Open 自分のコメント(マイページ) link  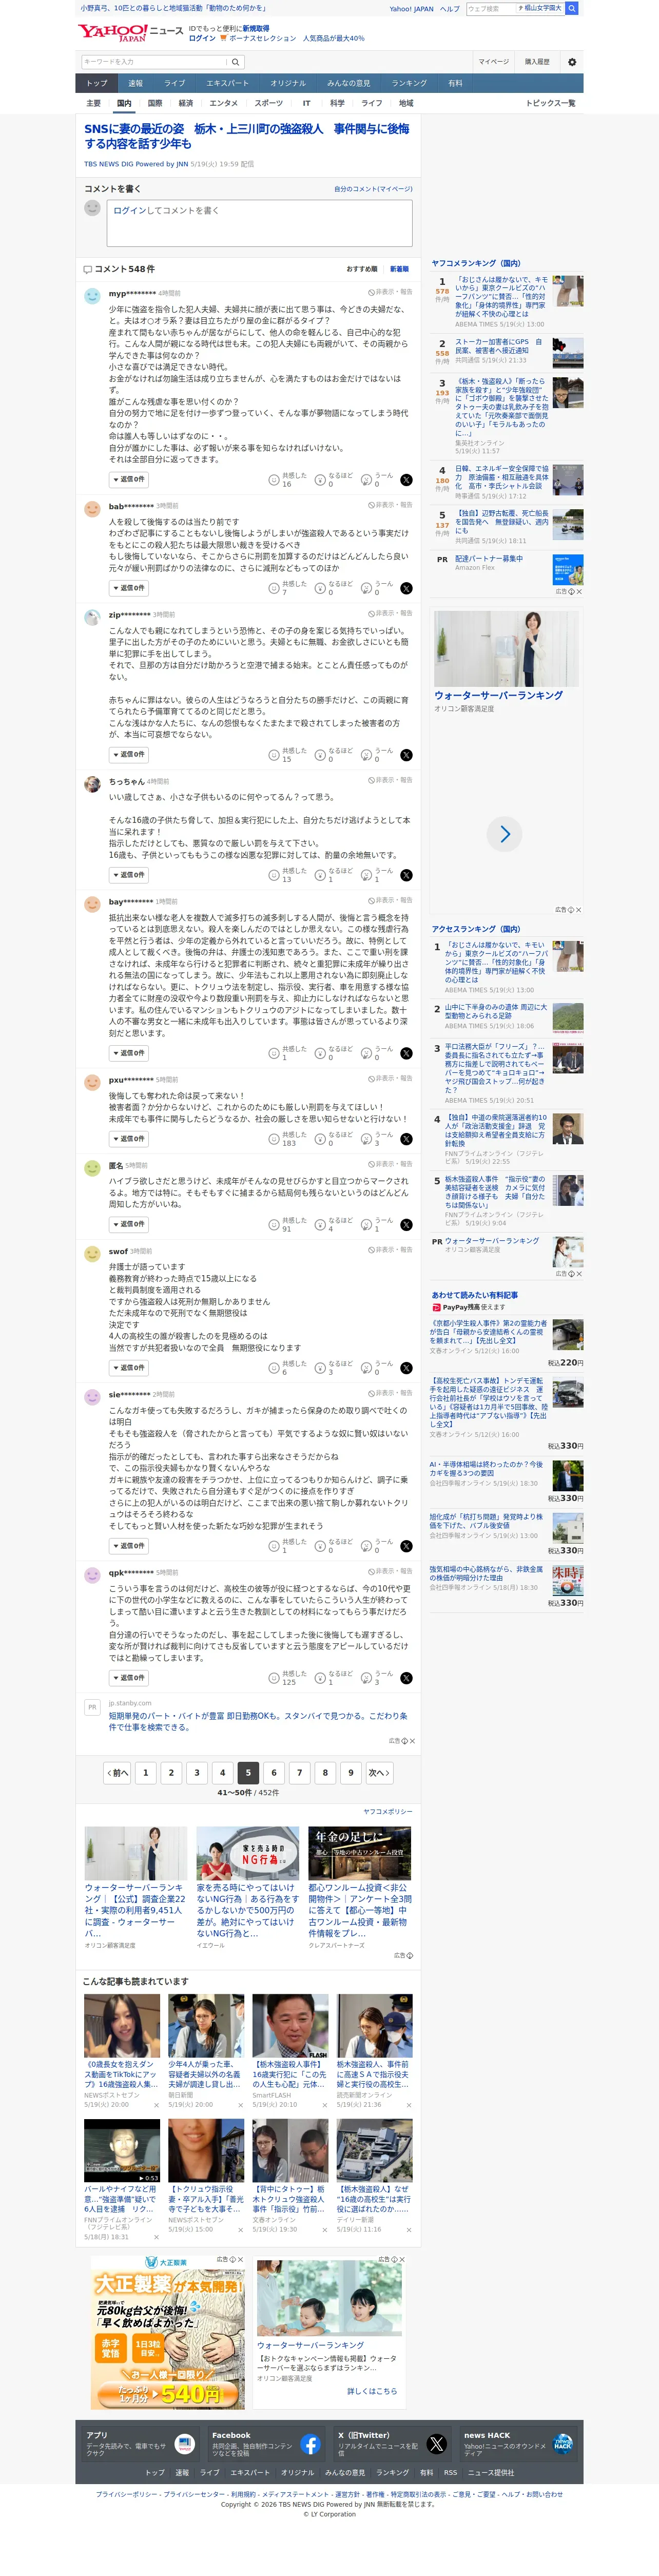pyautogui.click(x=373, y=189)
